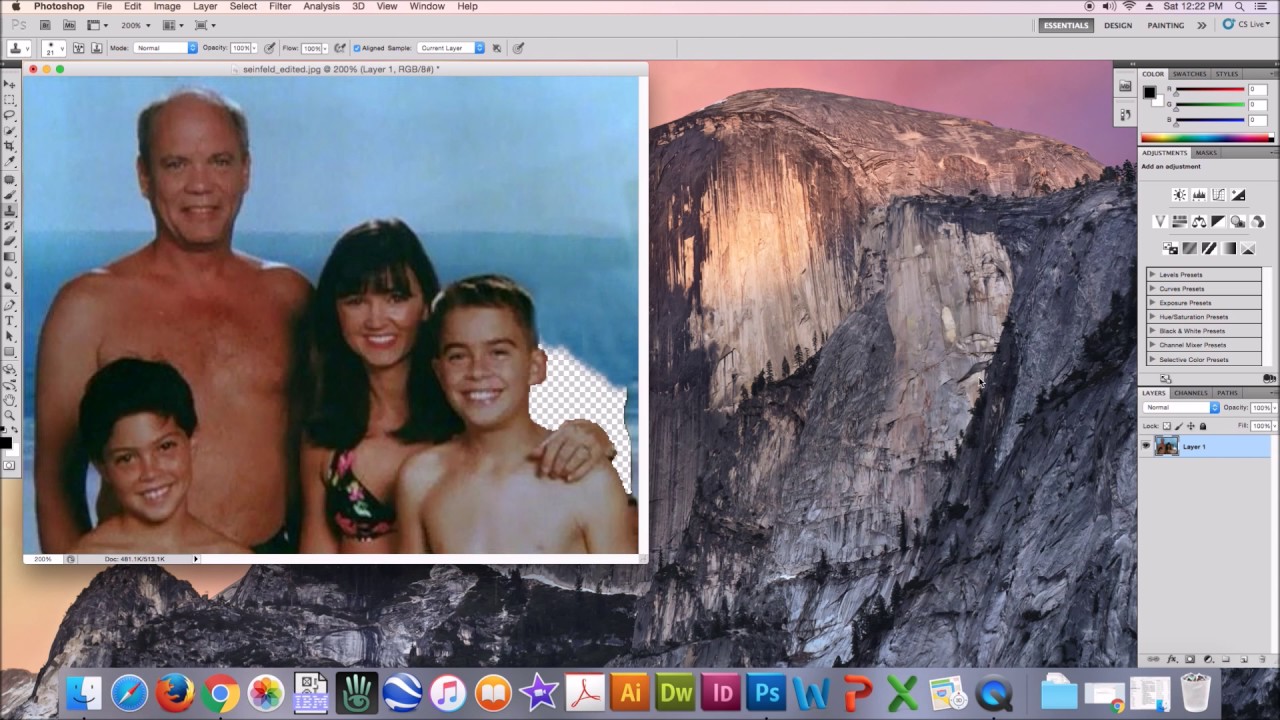Open the Mode Normal dropdown in options bar
Viewport: 1280px width, 720px height.
165,48
